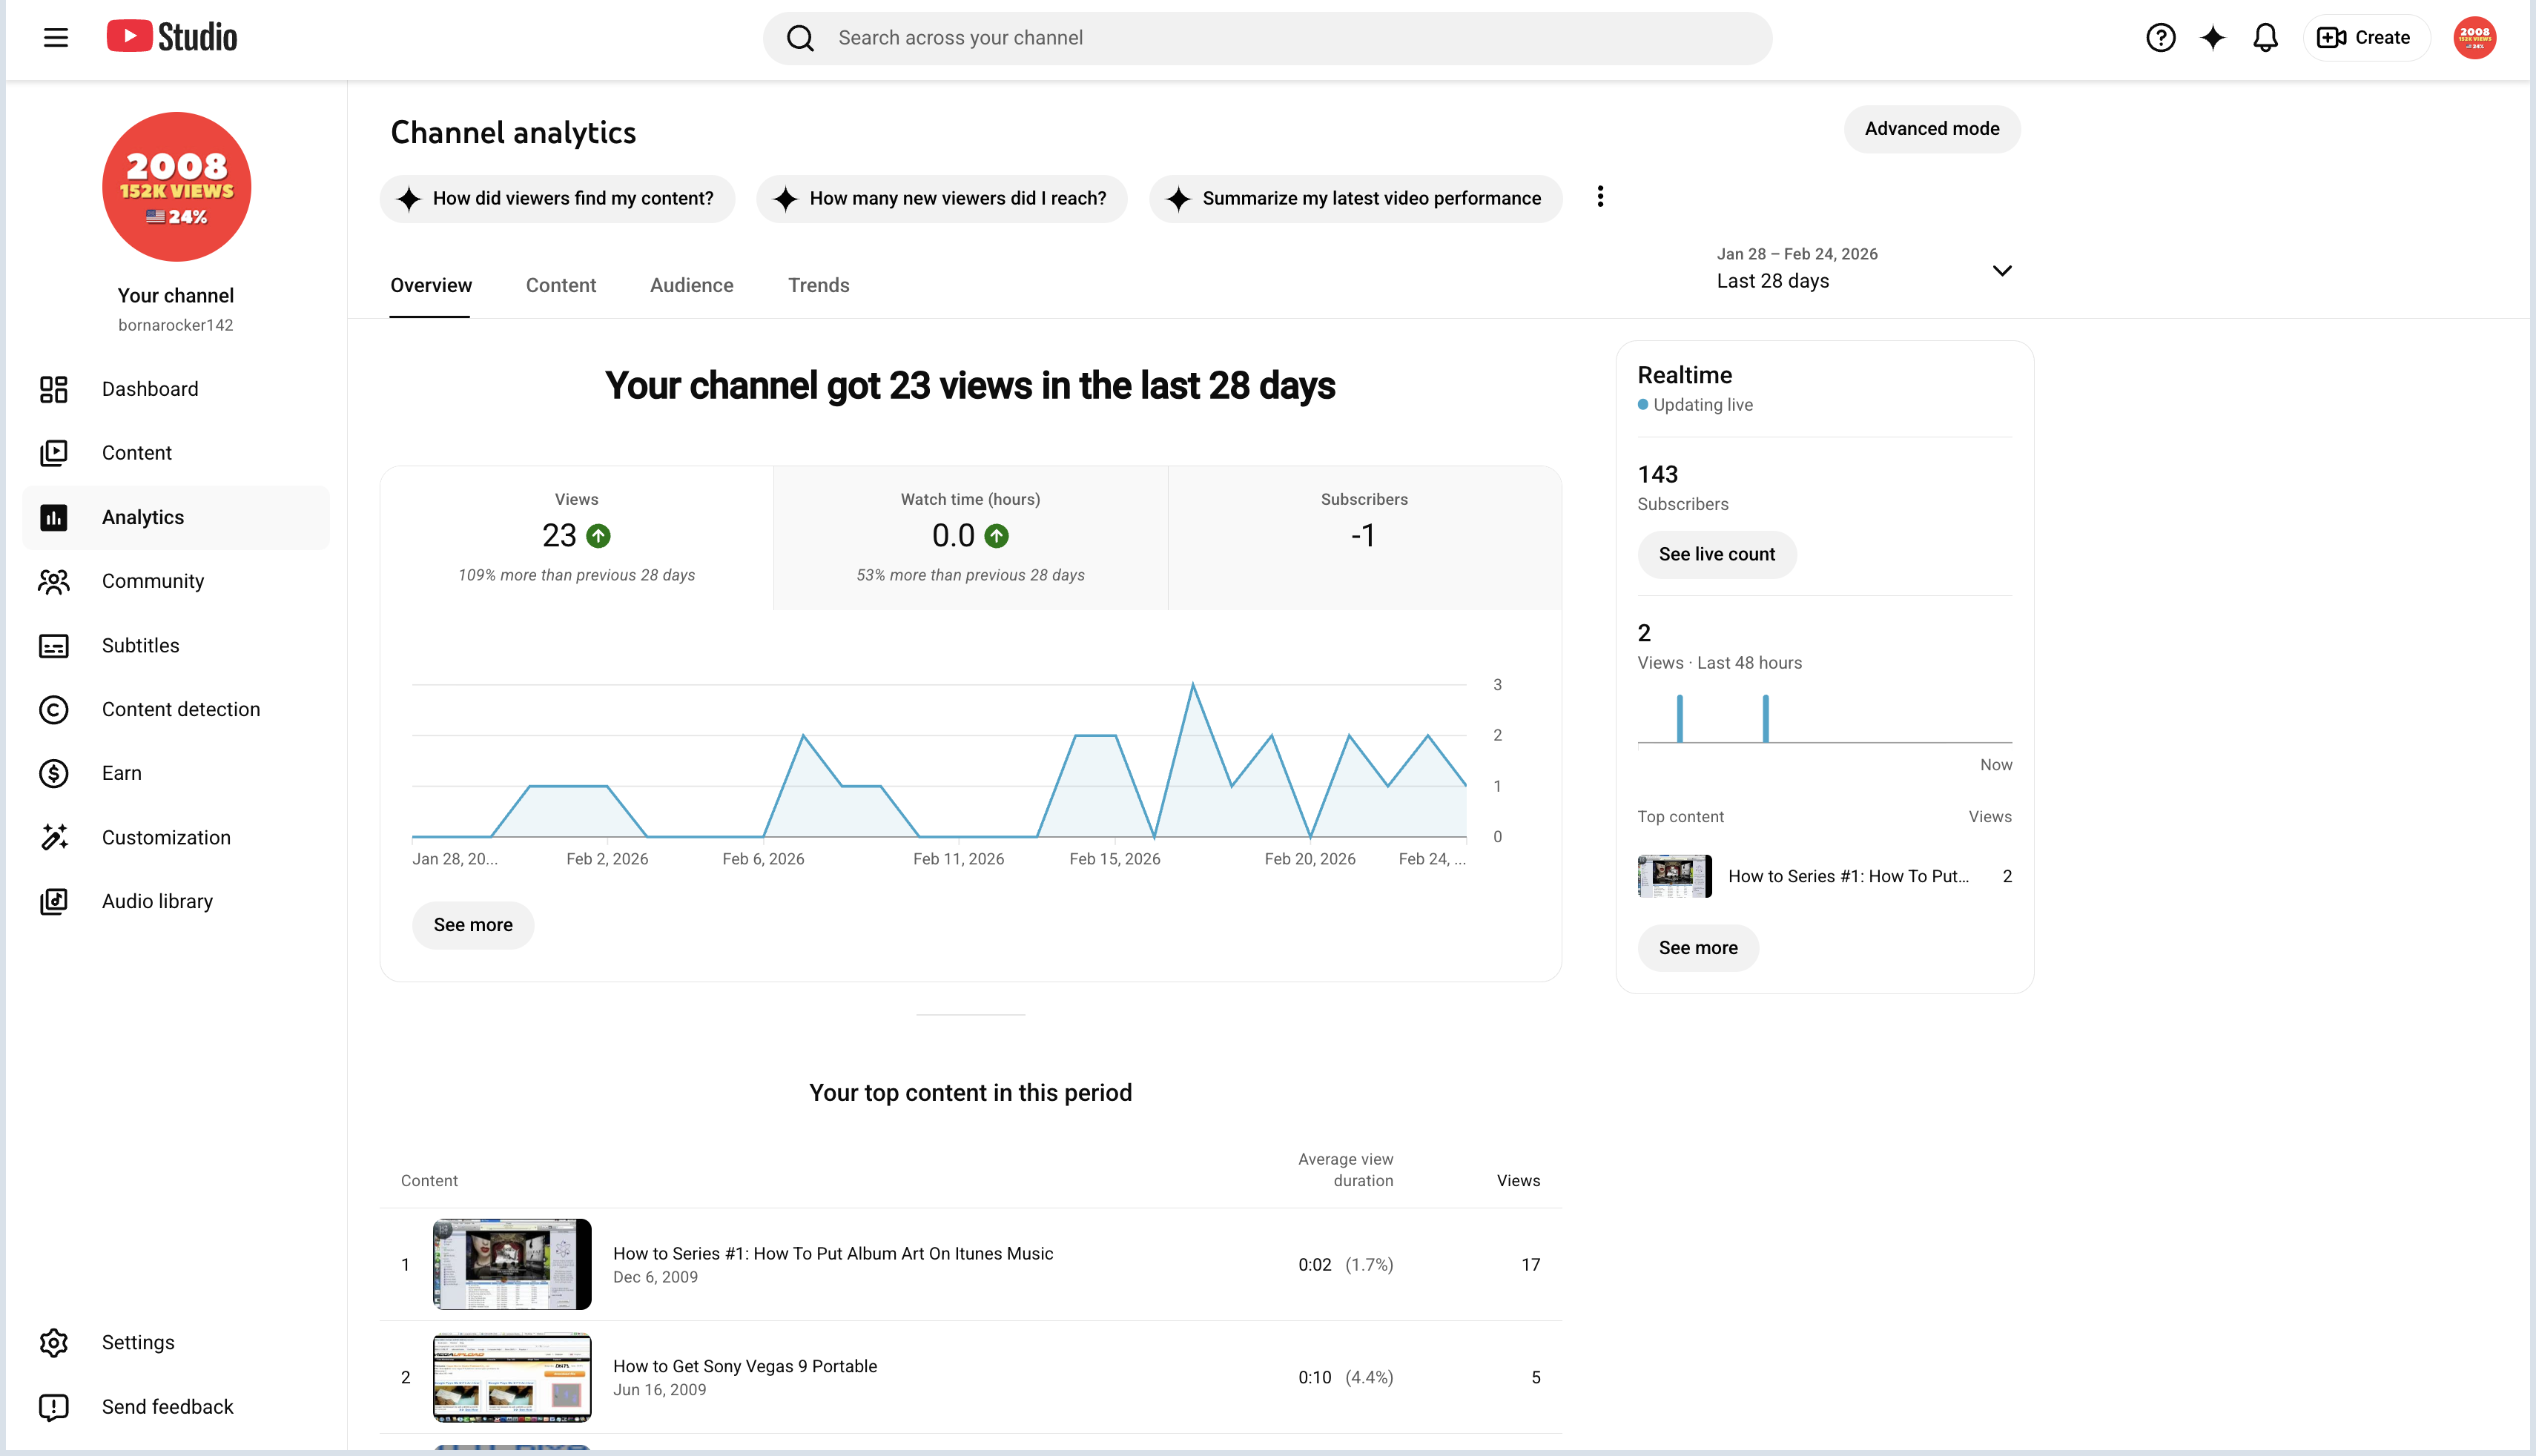
Task: Click the first bar in the 48 hours chart
Action: pos(1680,718)
